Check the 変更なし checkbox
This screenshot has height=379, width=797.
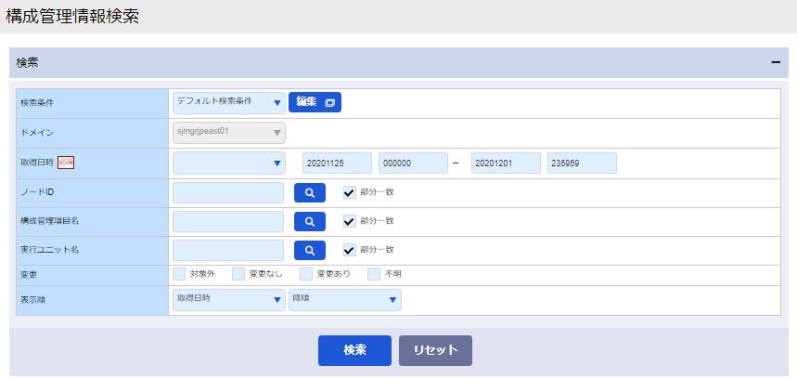point(238,274)
